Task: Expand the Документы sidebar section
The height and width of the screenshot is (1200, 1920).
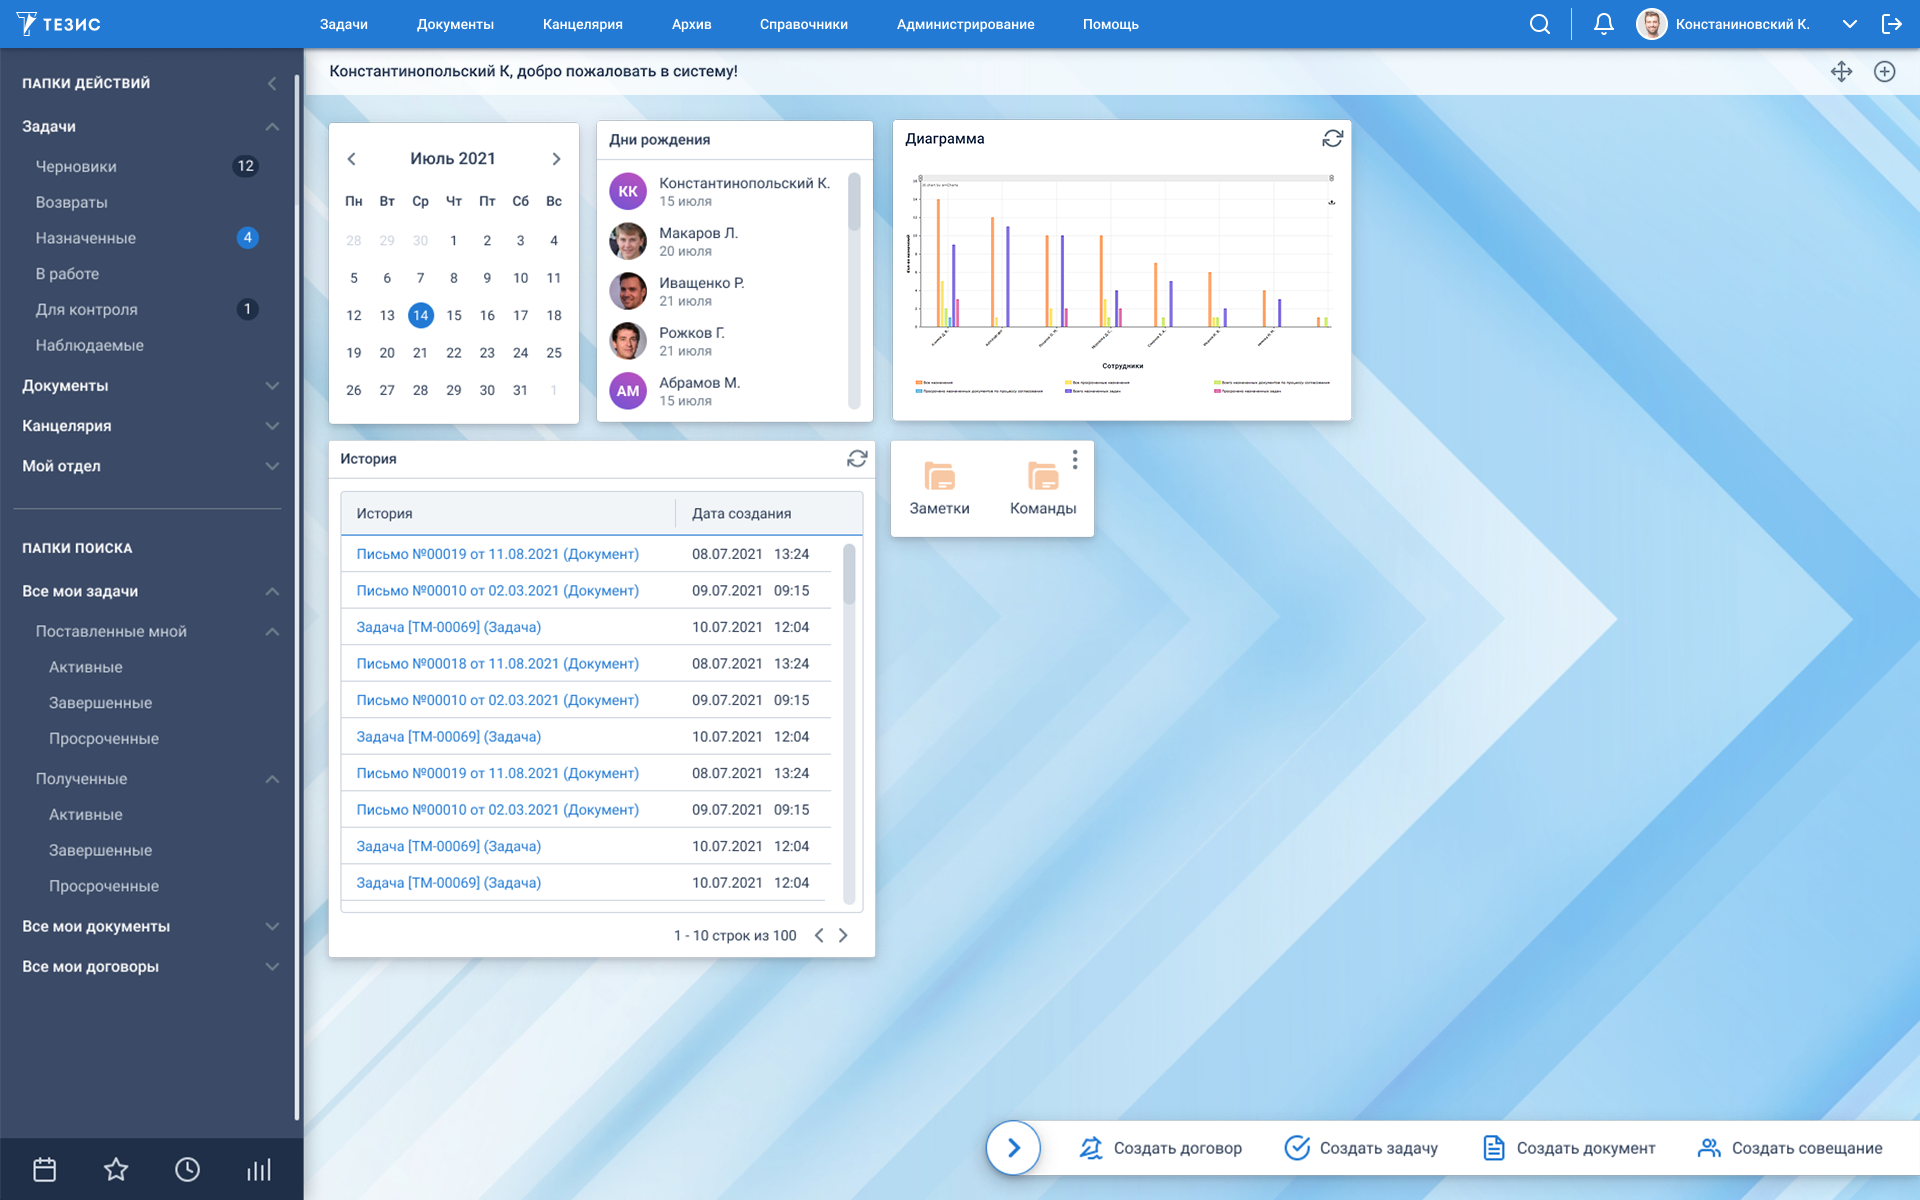Action: (272, 386)
